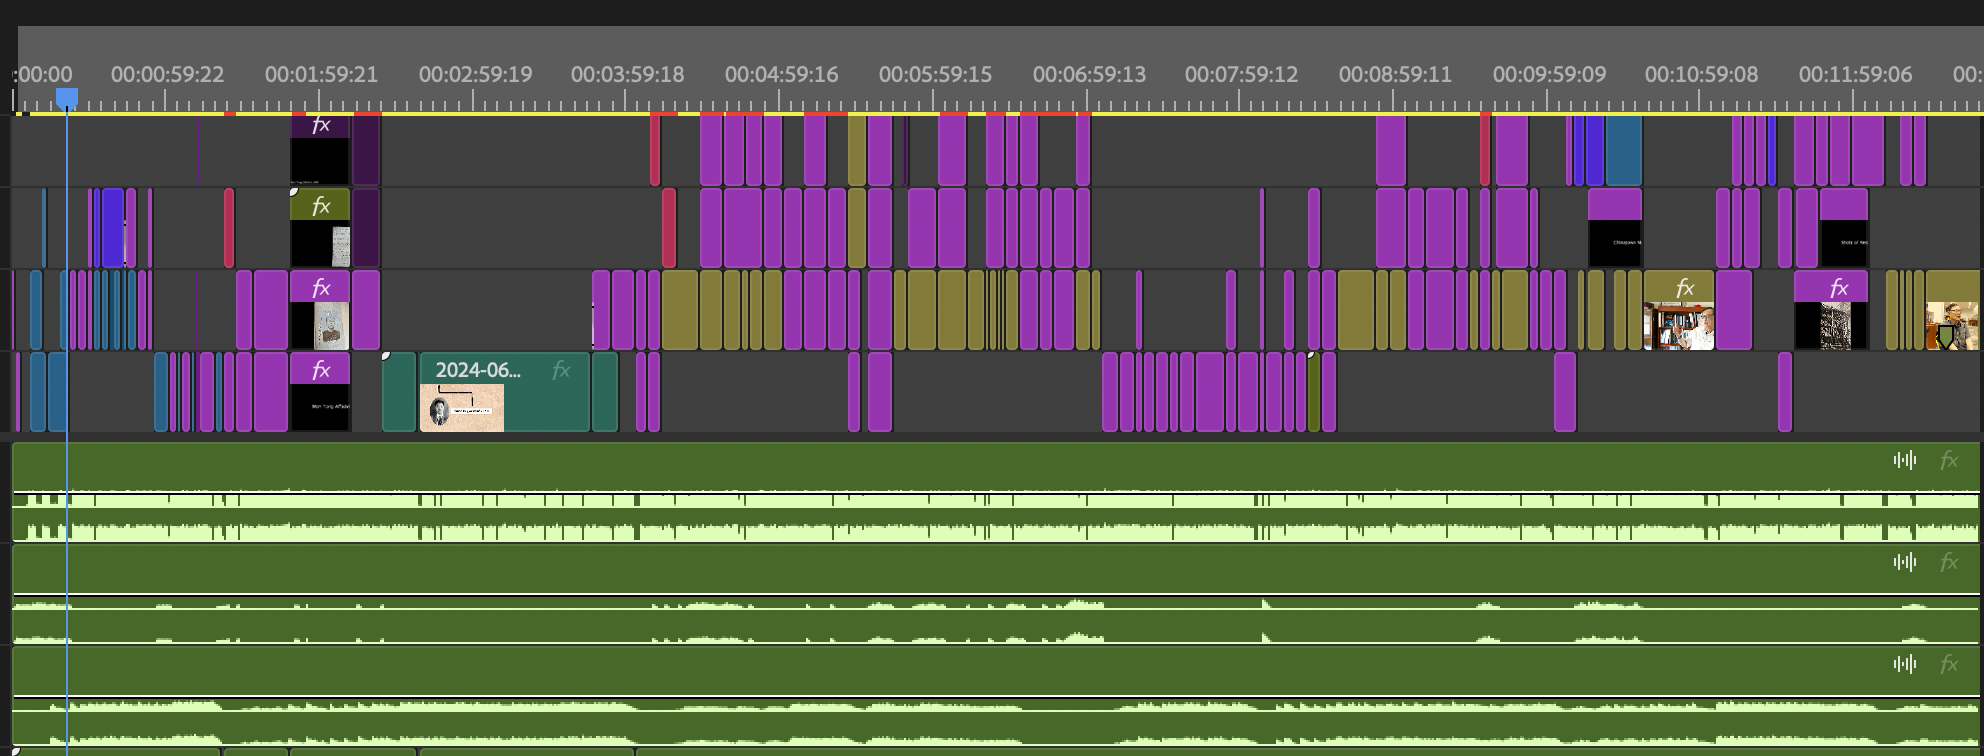Click the blue playhead handle on the ruler
Image resolution: width=1984 pixels, height=756 pixels.
click(x=67, y=97)
